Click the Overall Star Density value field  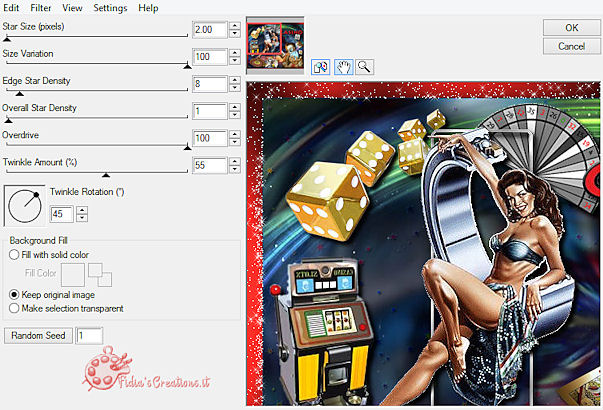tap(210, 111)
